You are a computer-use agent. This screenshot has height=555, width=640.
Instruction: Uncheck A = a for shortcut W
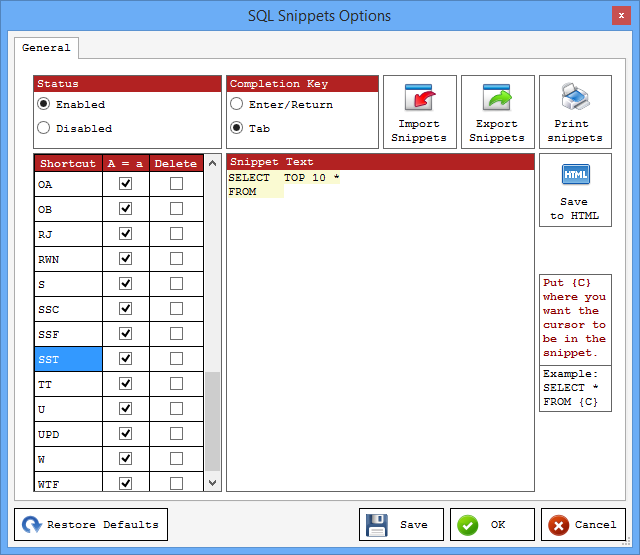coord(125,459)
